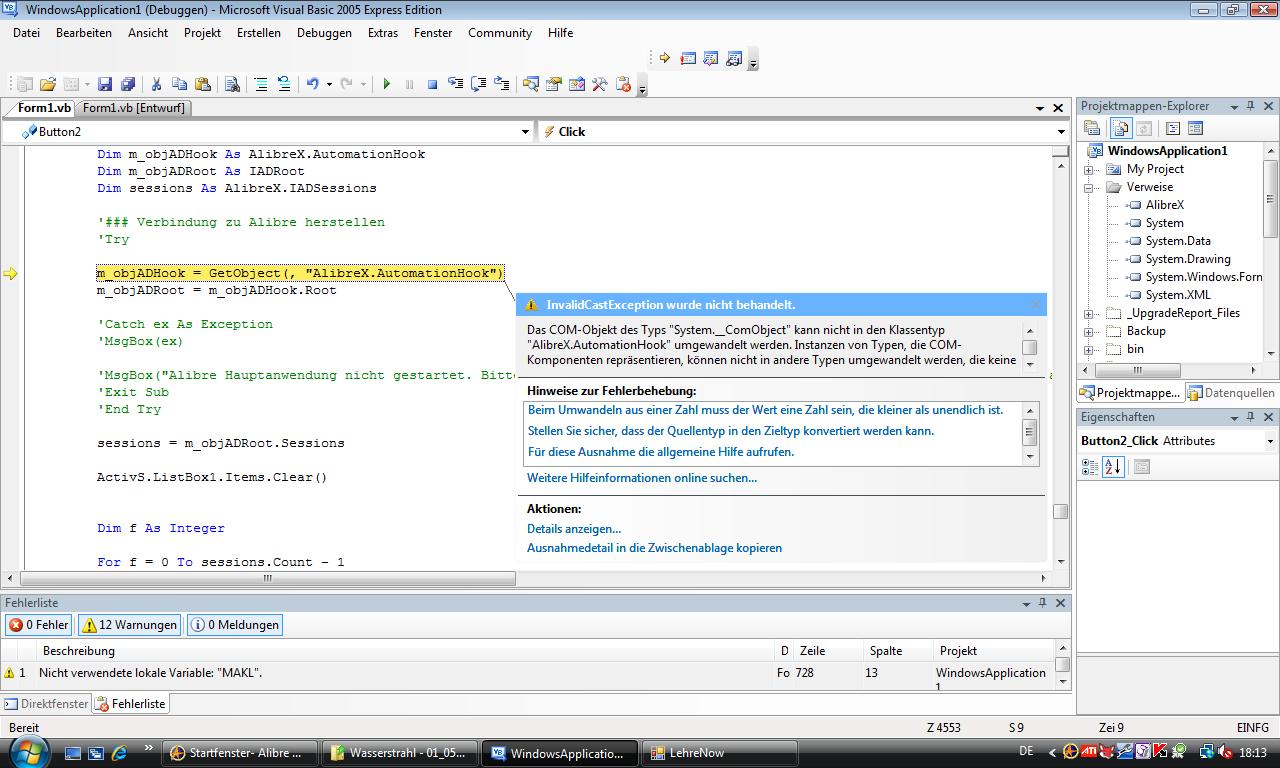This screenshot has height=768, width=1280.
Task: Toggle the 0 Fehler filter button
Action: tap(39, 625)
